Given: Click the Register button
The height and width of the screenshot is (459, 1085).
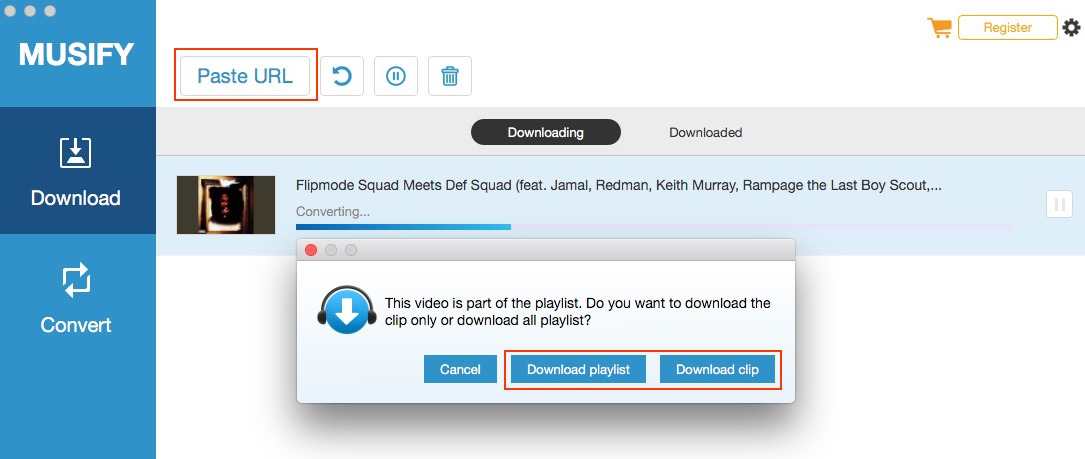Looking at the screenshot, I should tap(1008, 28).
